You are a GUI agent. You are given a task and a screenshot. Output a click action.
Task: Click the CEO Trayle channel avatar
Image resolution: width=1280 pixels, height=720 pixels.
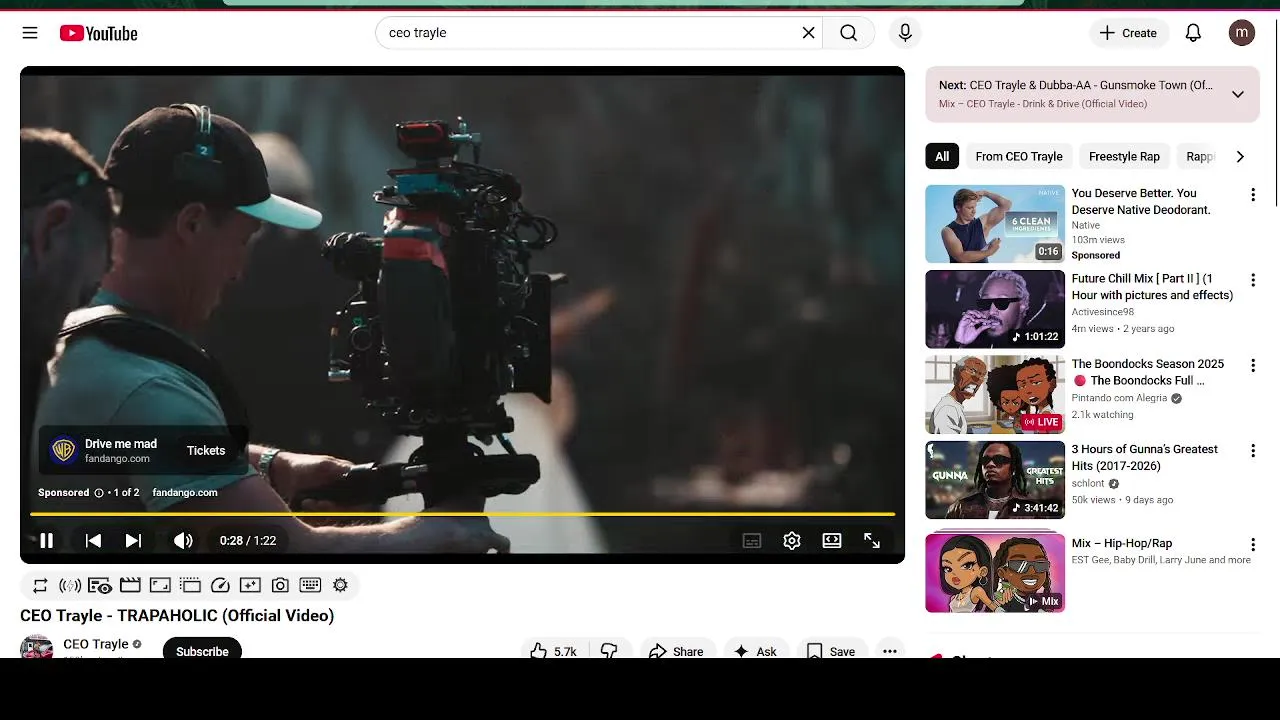[37, 647]
